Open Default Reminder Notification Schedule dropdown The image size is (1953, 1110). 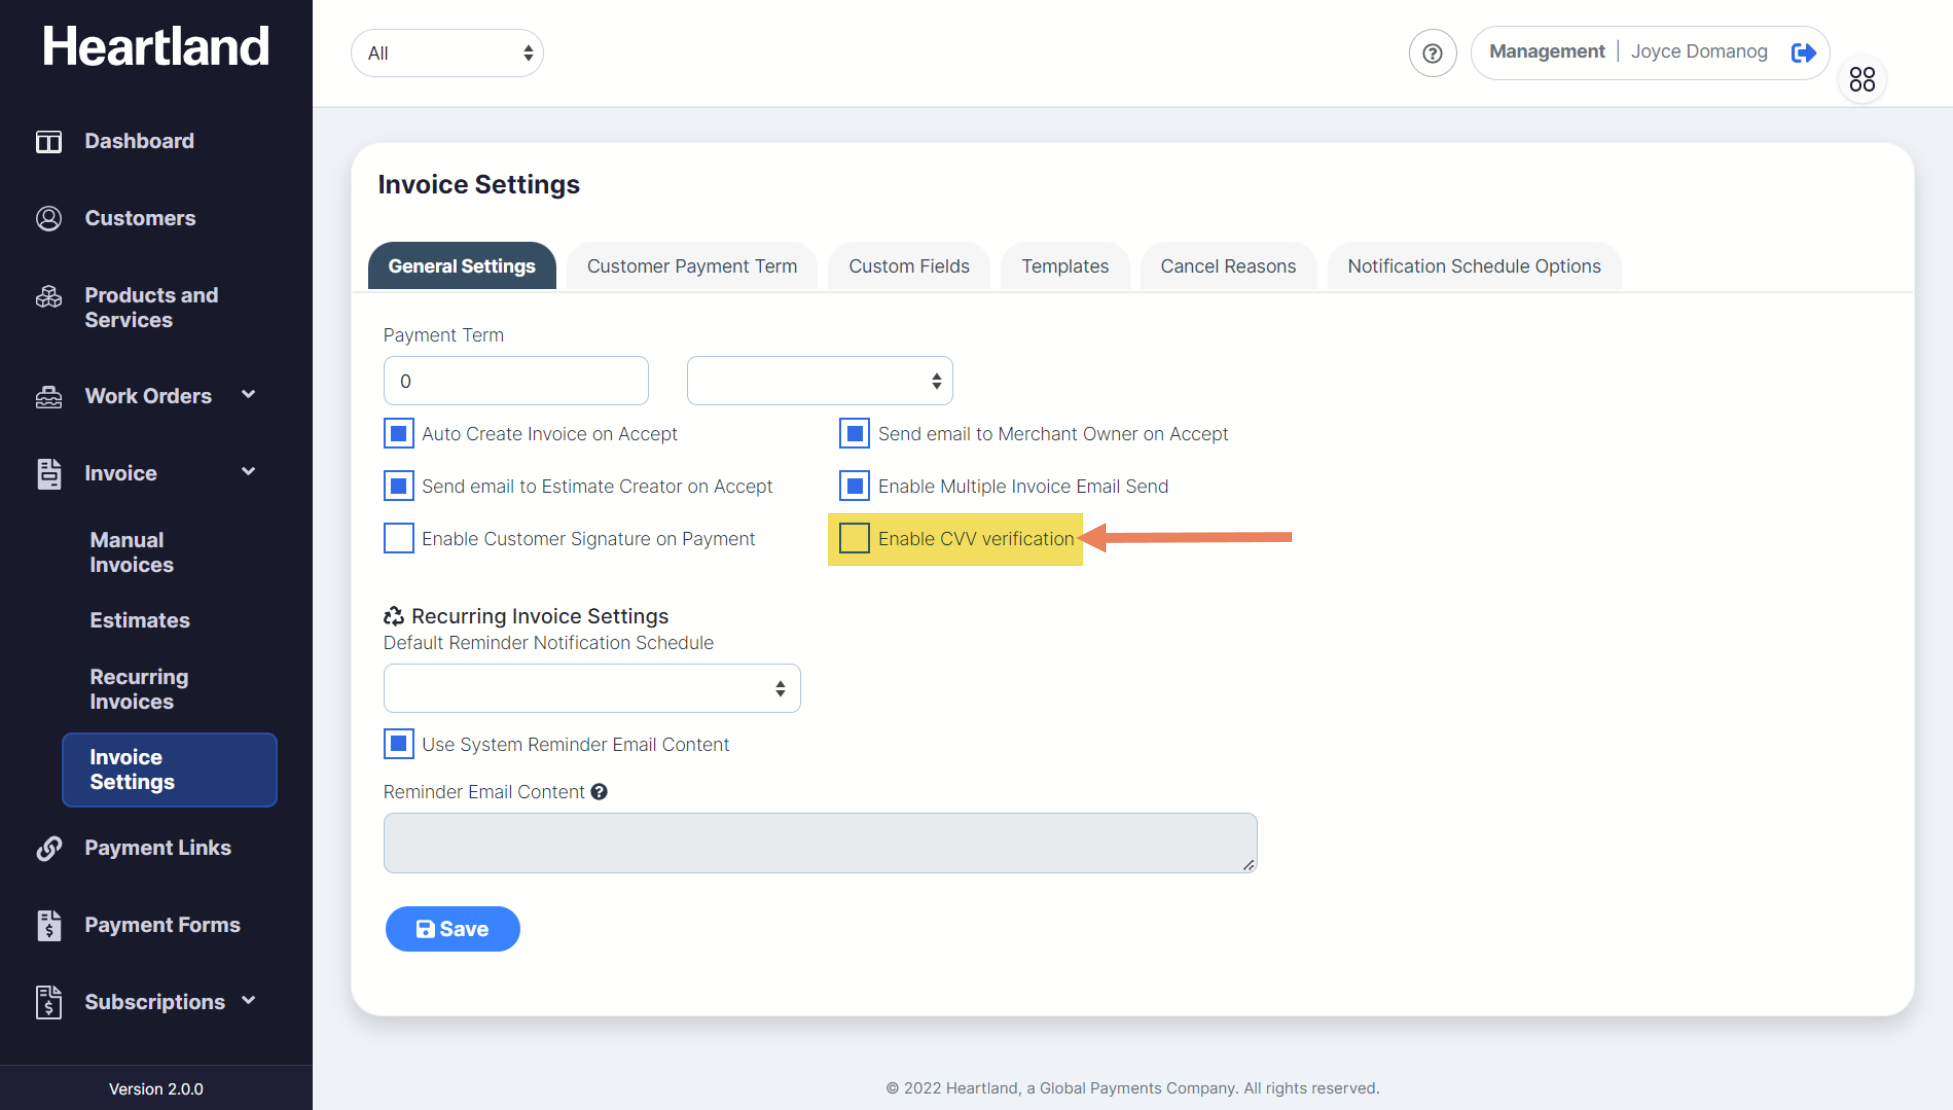pyautogui.click(x=591, y=688)
